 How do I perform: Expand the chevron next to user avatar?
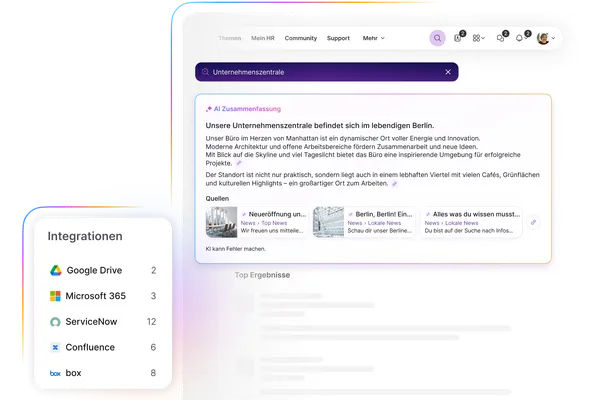click(x=553, y=38)
